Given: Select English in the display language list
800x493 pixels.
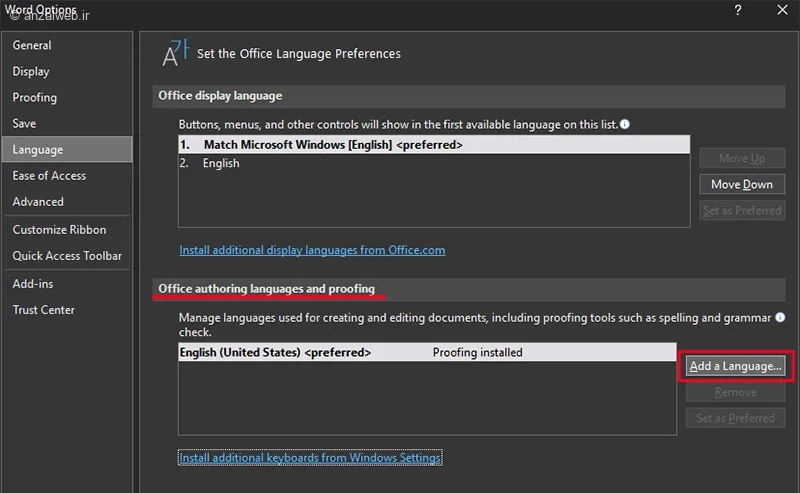Looking at the screenshot, I should (x=221, y=163).
